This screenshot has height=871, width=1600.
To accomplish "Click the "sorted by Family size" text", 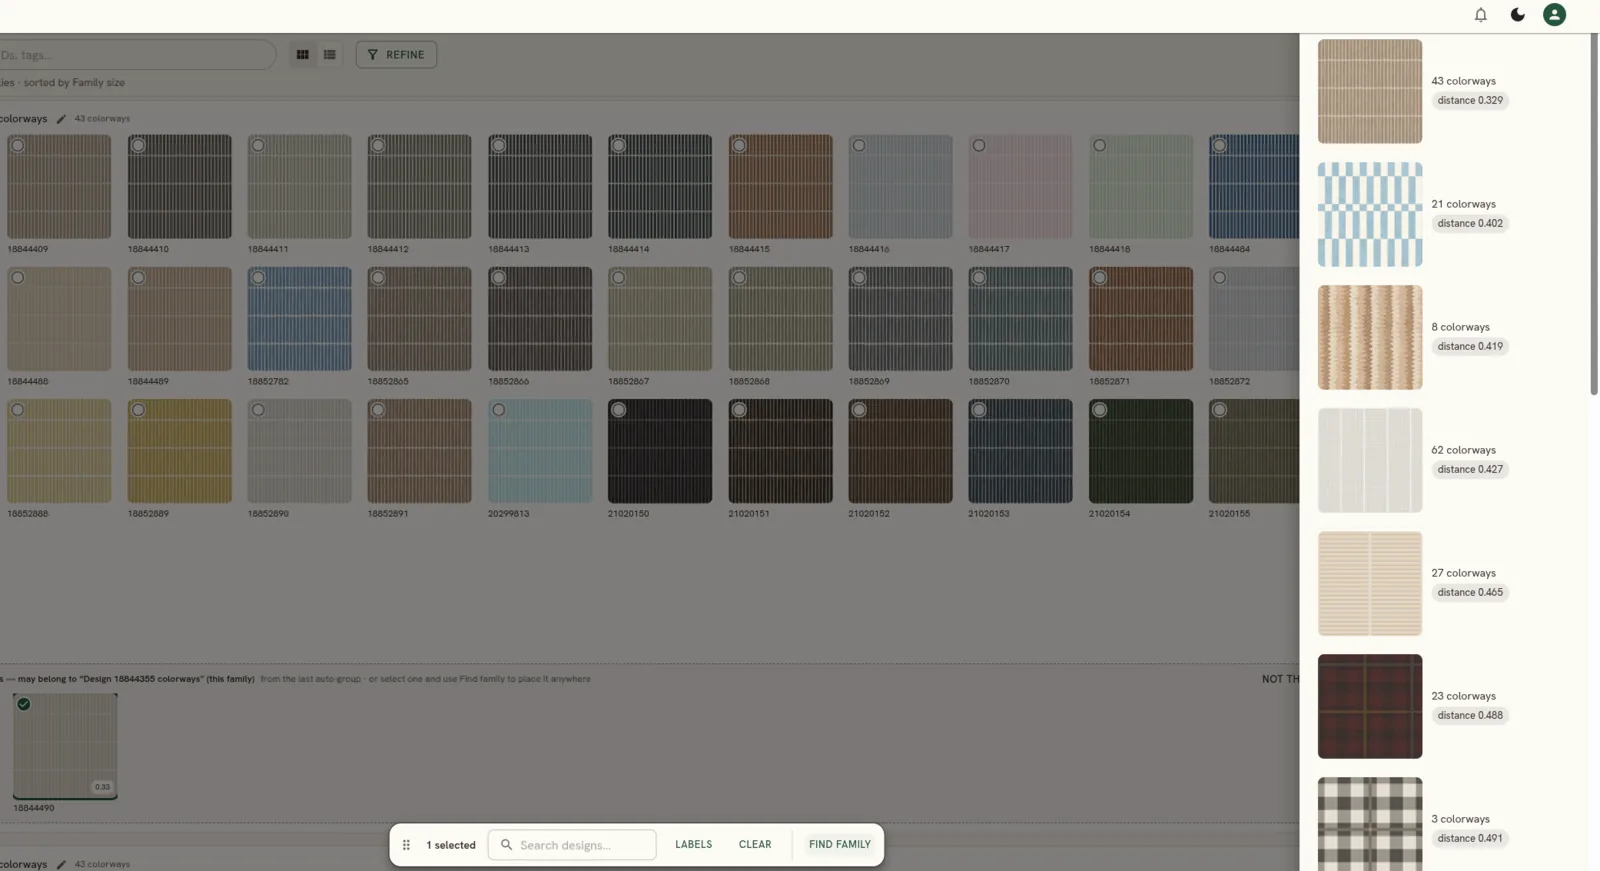I will click(x=74, y=83).
